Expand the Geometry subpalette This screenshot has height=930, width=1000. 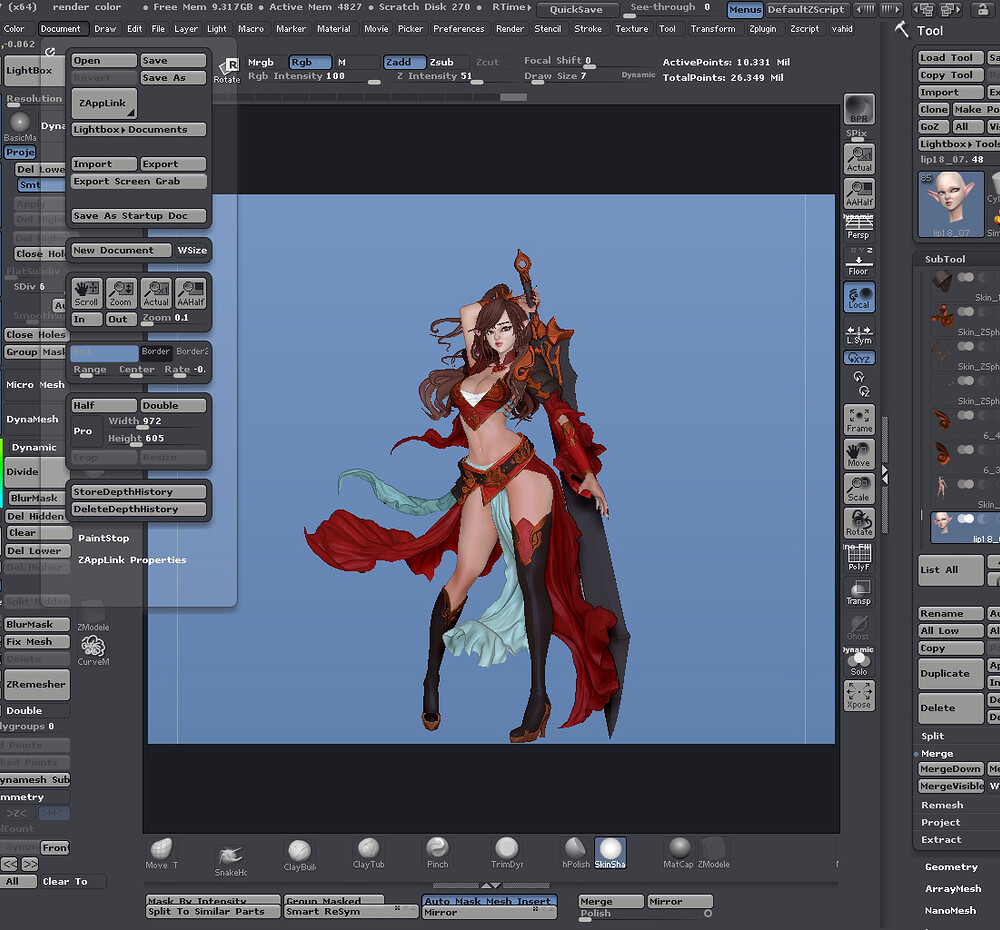(951, 867)
